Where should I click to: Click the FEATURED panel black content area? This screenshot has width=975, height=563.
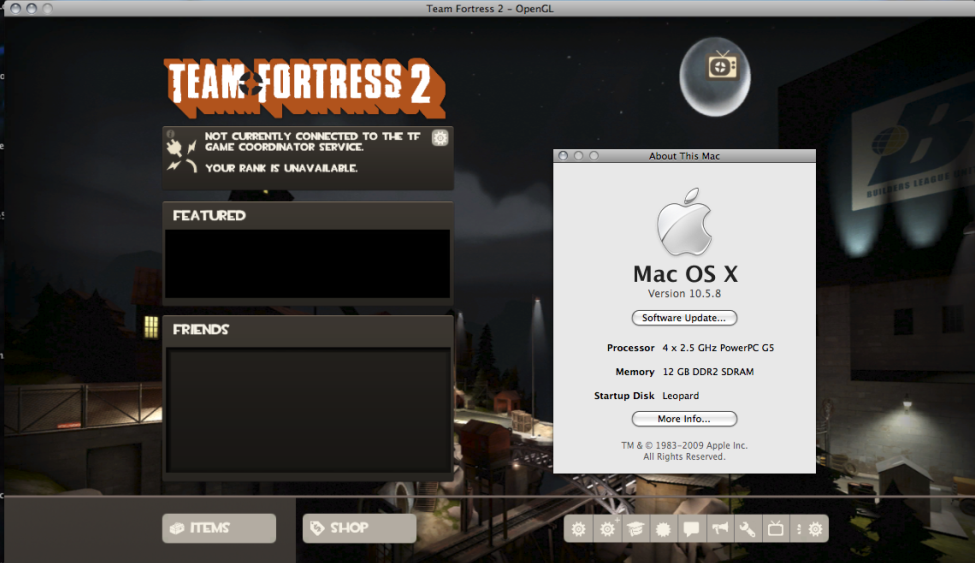307,264
